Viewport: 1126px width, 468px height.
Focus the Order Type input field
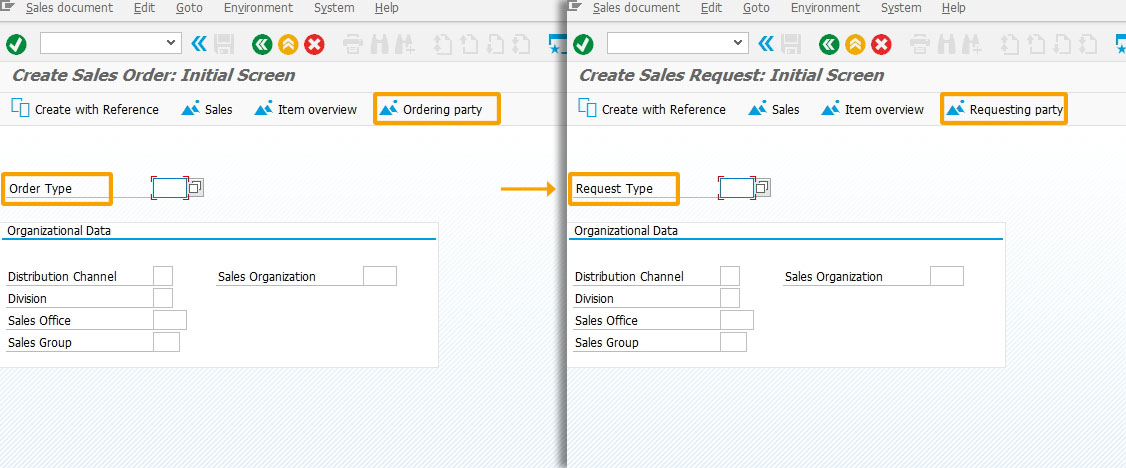click(170, 188)
